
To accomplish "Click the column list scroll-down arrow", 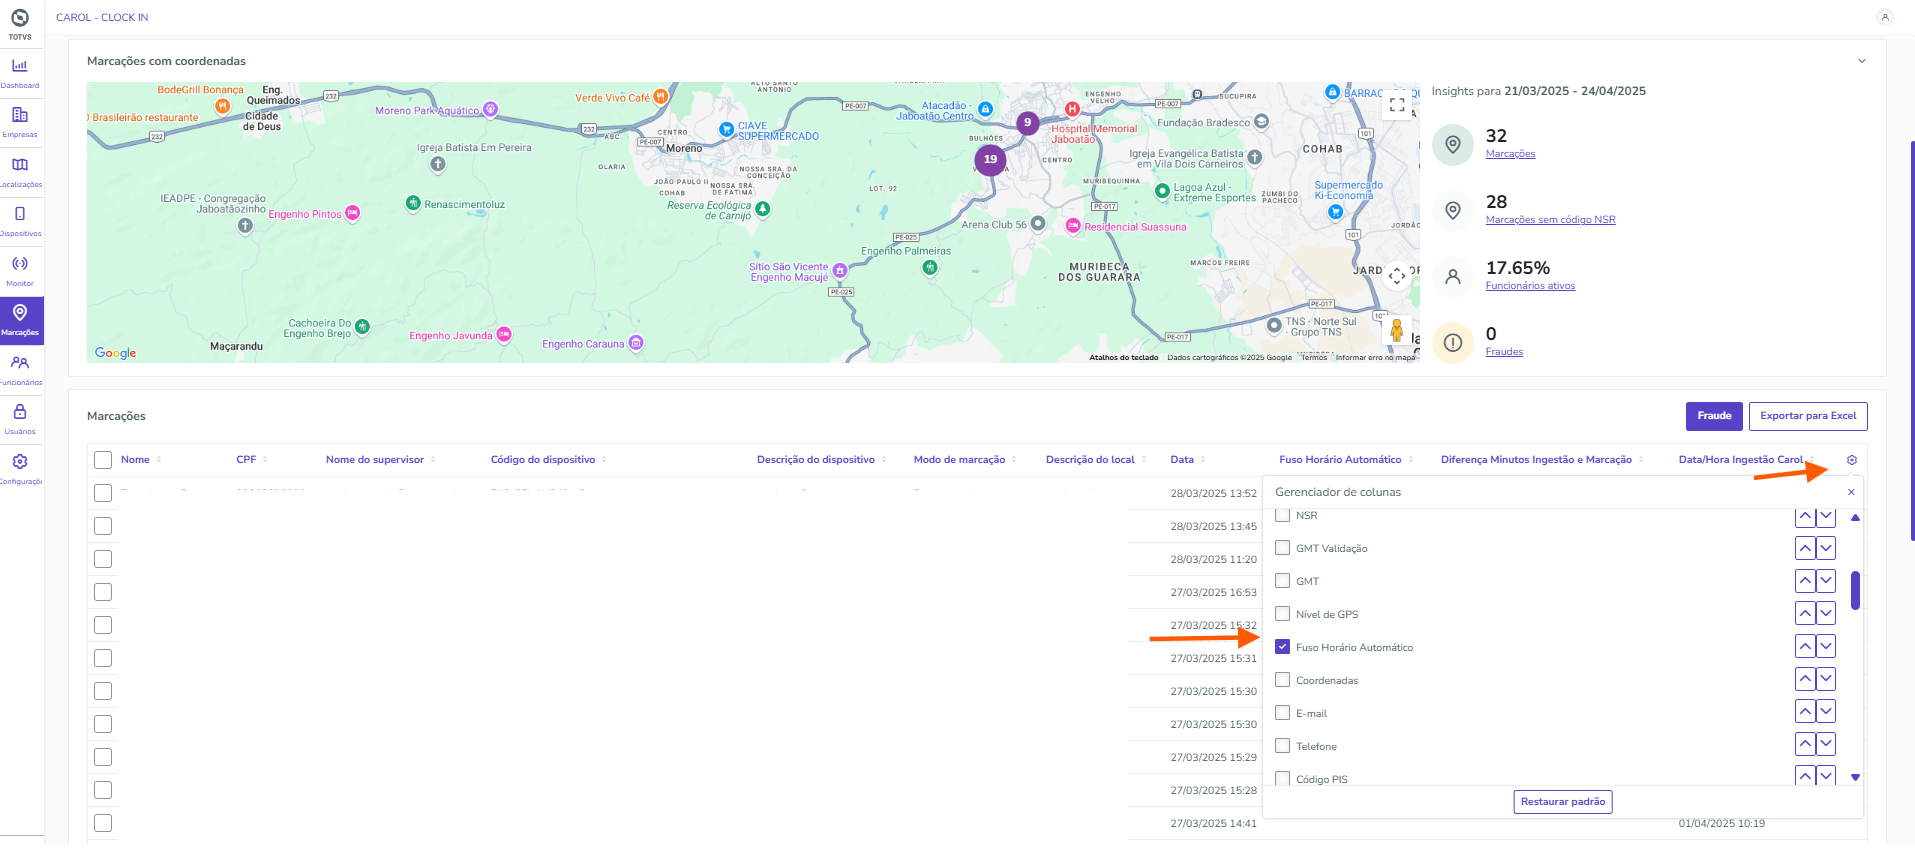I will [1855, 777].
